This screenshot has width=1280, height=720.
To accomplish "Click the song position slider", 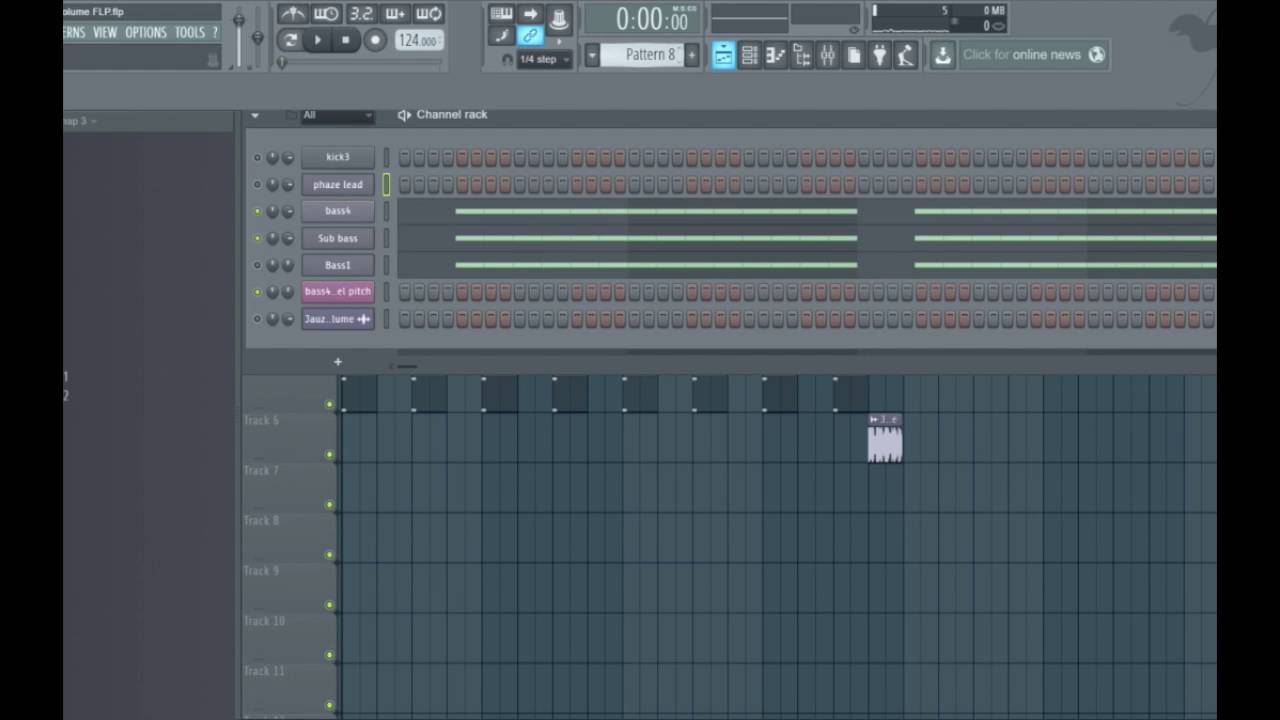I will click(x=360, y=63).
